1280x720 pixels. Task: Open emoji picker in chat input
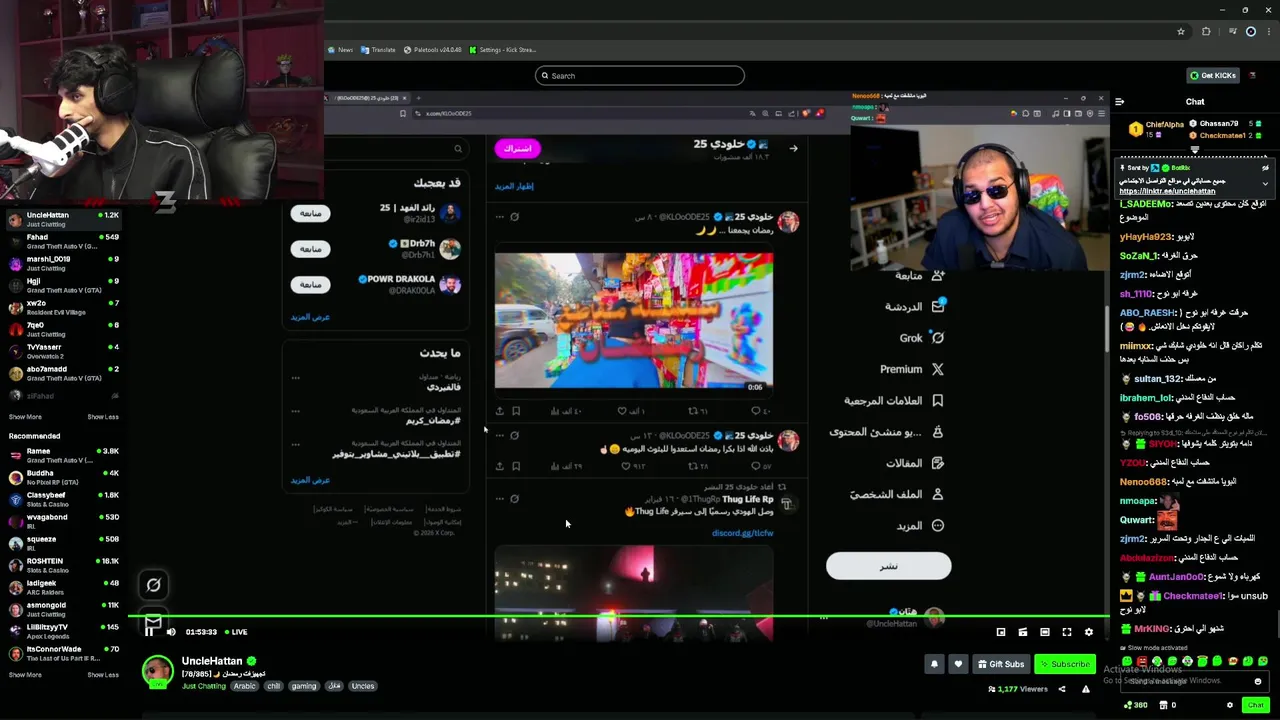pyautogui.click(x=1258, y=681)
